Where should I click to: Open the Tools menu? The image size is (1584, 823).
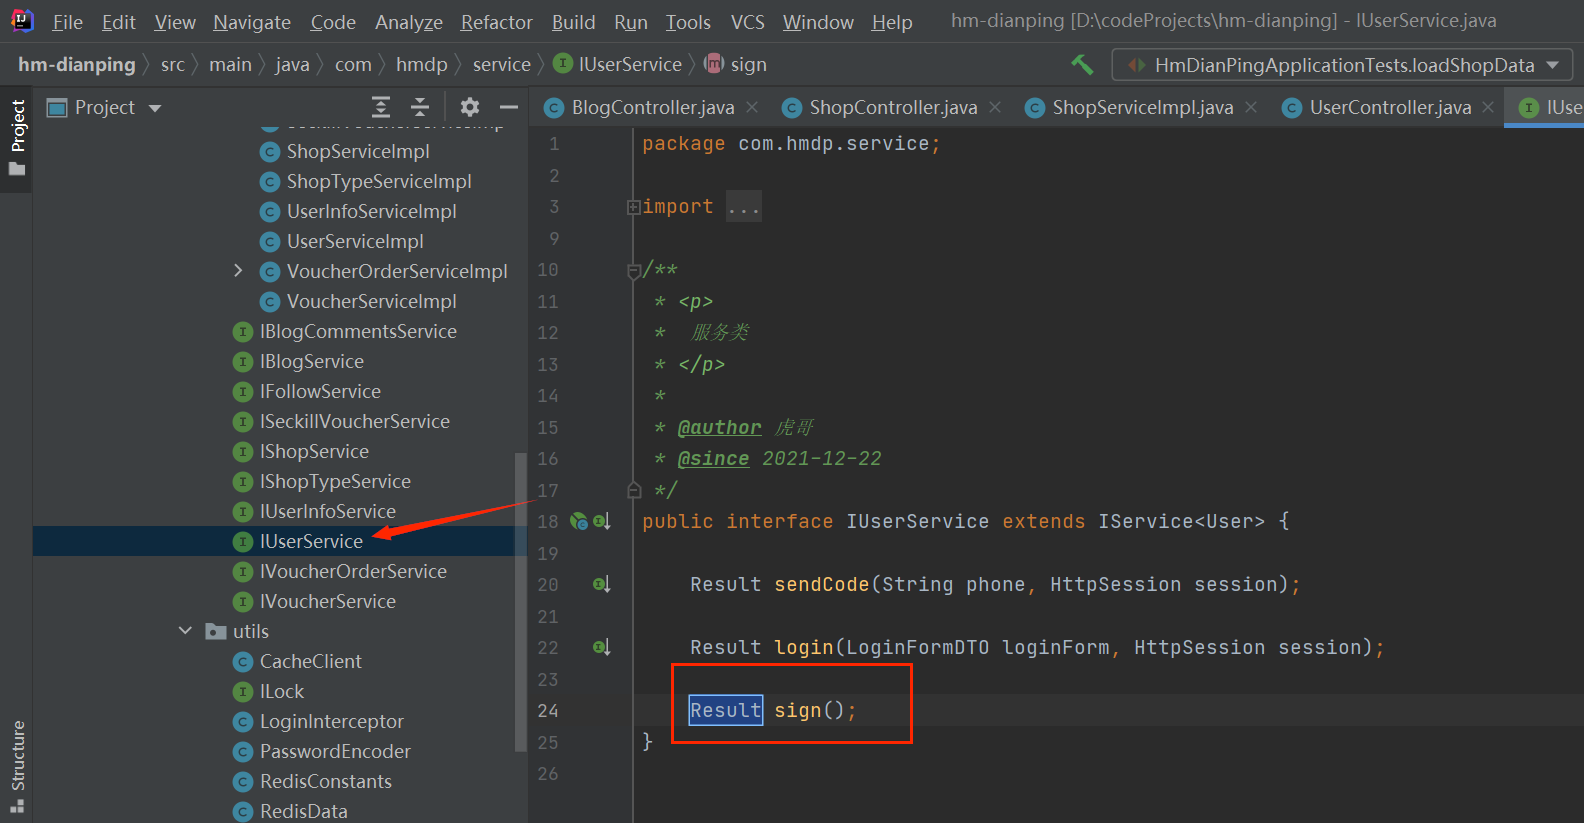(x=688, y=22)
